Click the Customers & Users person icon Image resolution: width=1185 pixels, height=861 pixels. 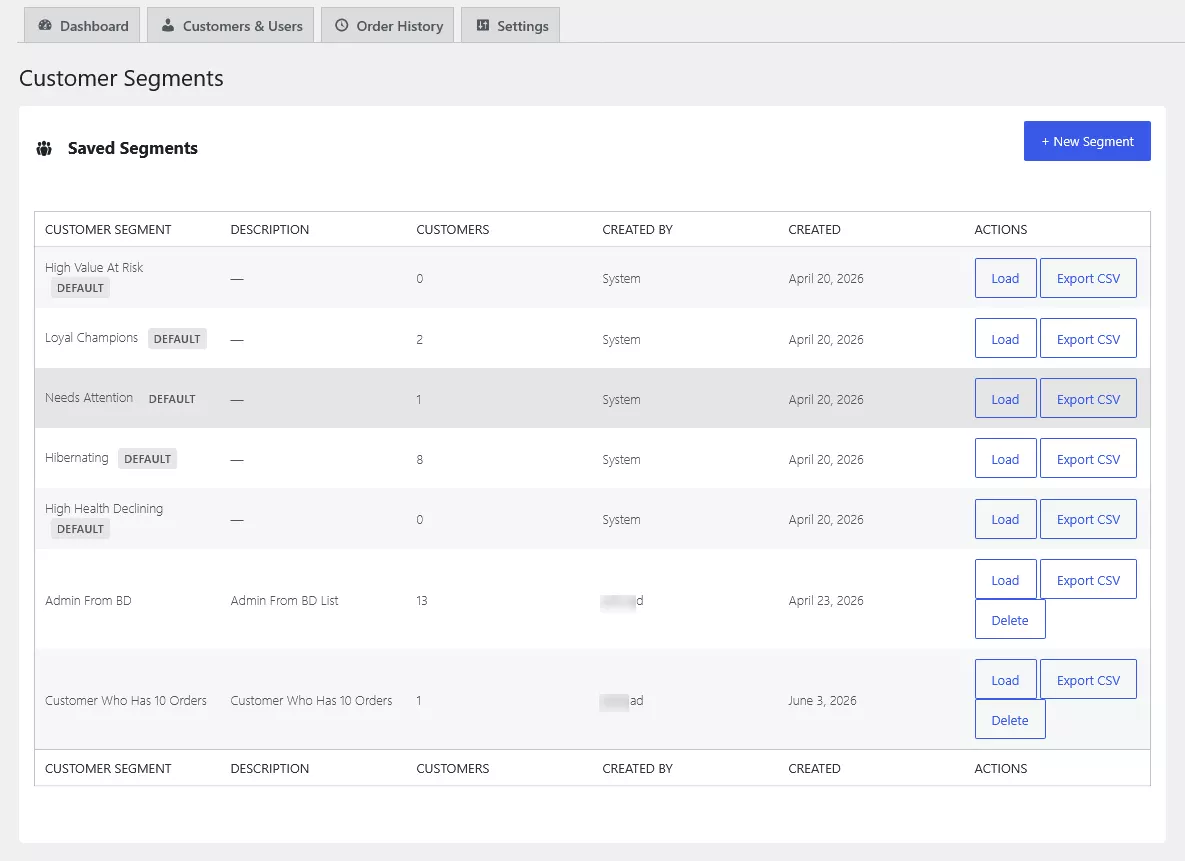coord(168,26)
